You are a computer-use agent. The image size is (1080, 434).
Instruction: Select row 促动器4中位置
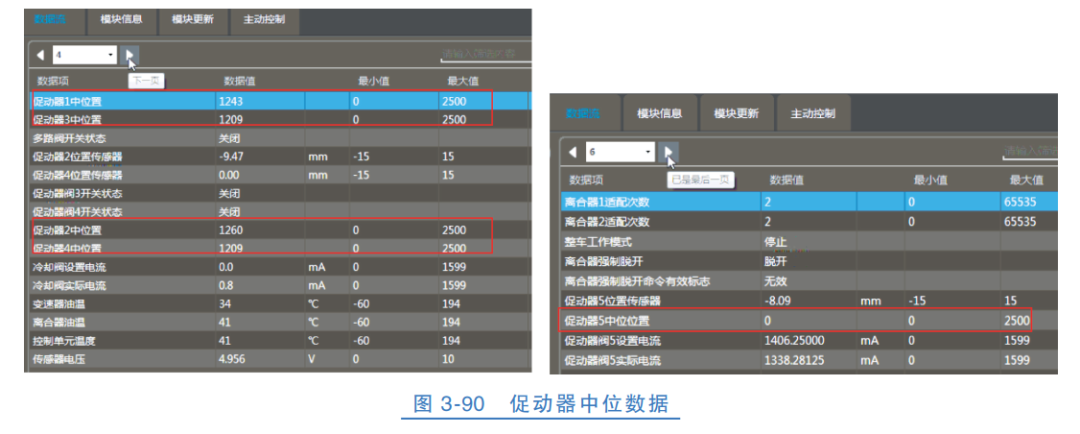click(279, 248)
